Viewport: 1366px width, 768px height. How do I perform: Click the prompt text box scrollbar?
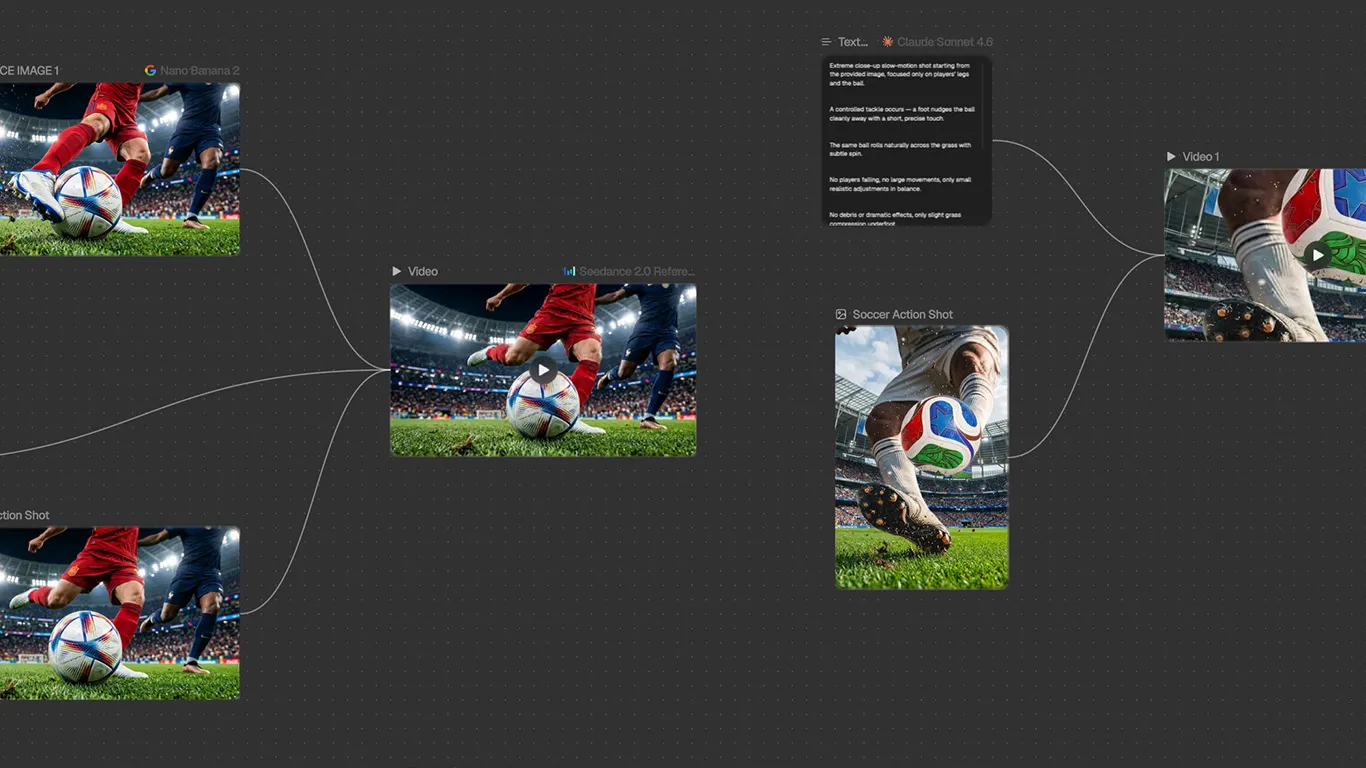click(x=984, y=105)
